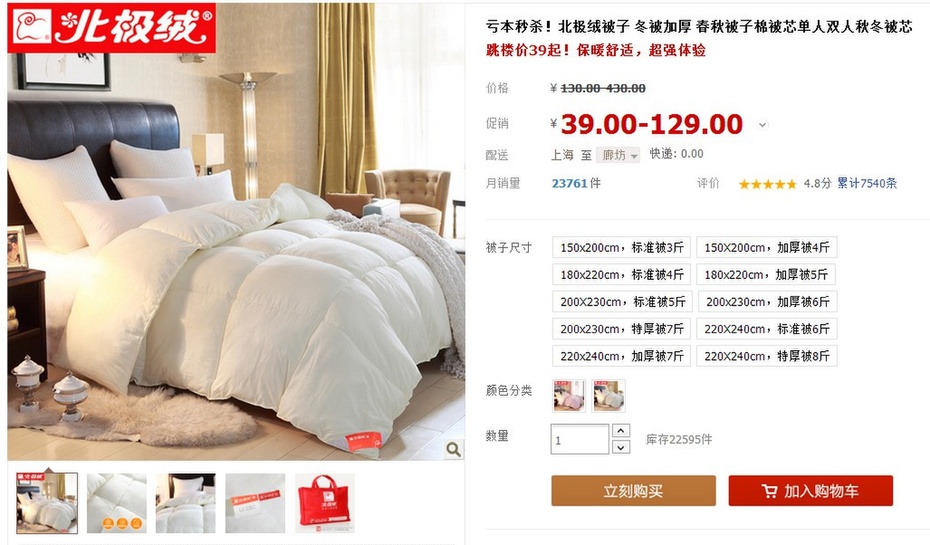Select the grey duvet color swatch
Viewport: 930px width, 545px height.
point(609,396)
